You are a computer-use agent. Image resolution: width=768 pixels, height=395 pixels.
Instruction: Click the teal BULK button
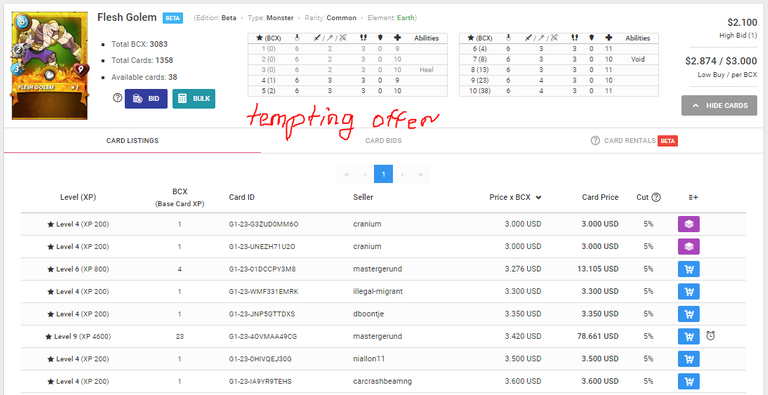coord(194,99)
